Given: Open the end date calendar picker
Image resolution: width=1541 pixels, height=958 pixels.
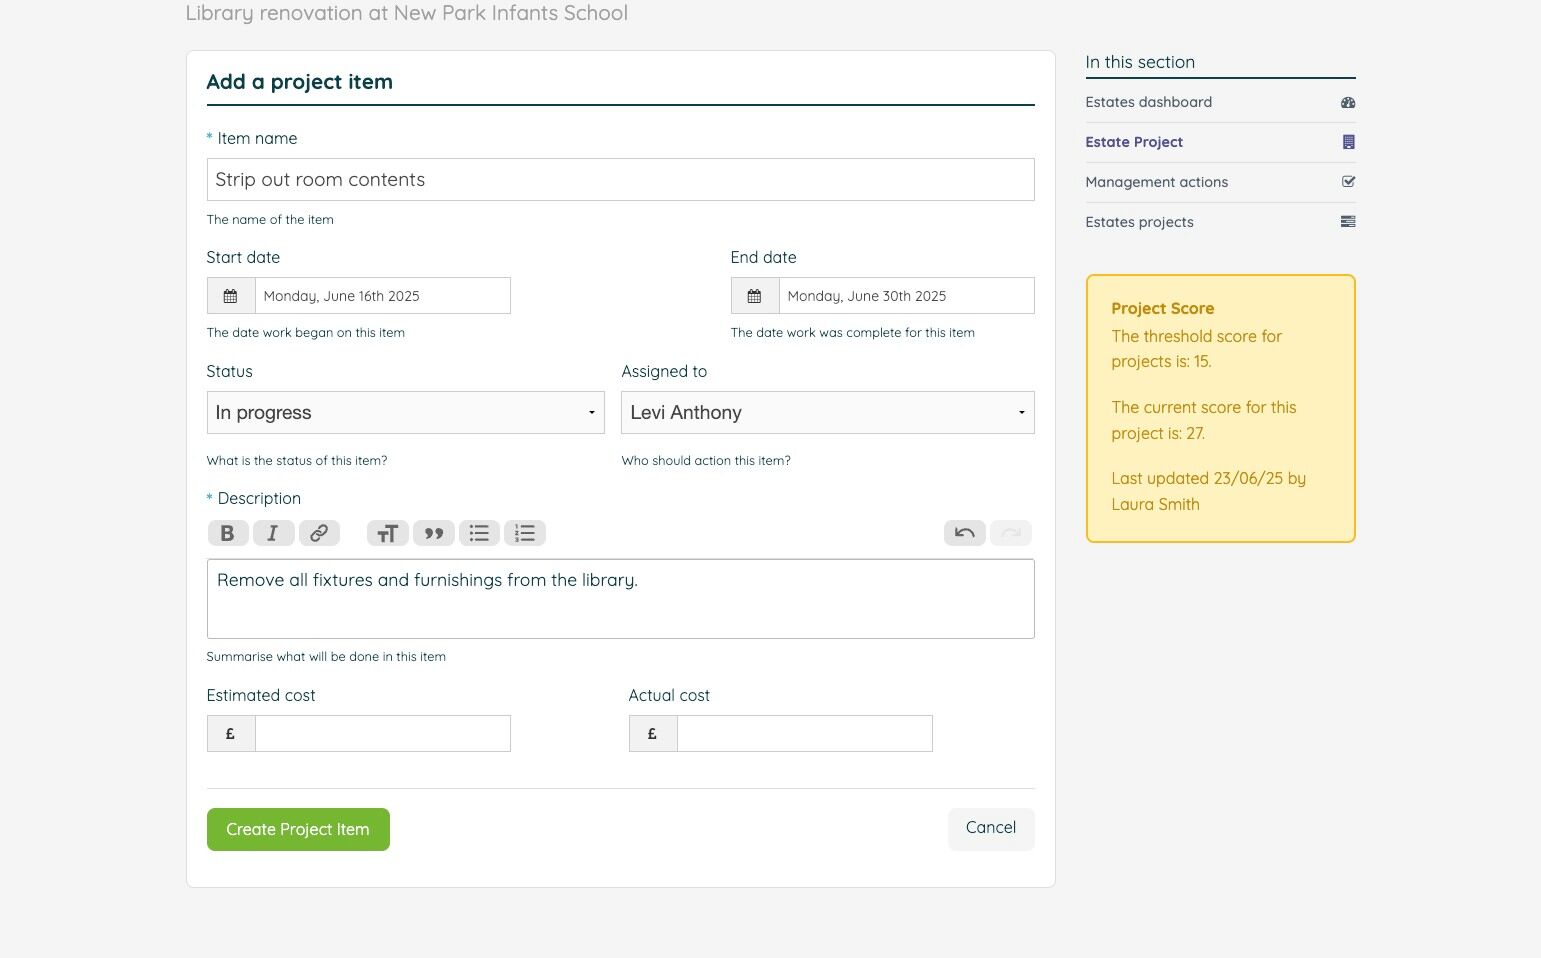Looking at the screenshot, I should (x=755, y=296).
